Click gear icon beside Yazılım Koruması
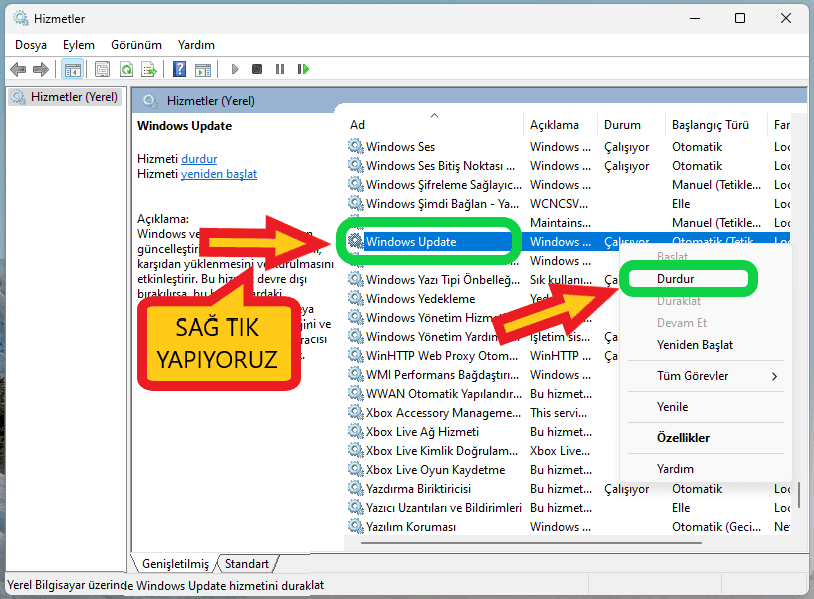The image size is (814, 599). (x=356, y=526)
